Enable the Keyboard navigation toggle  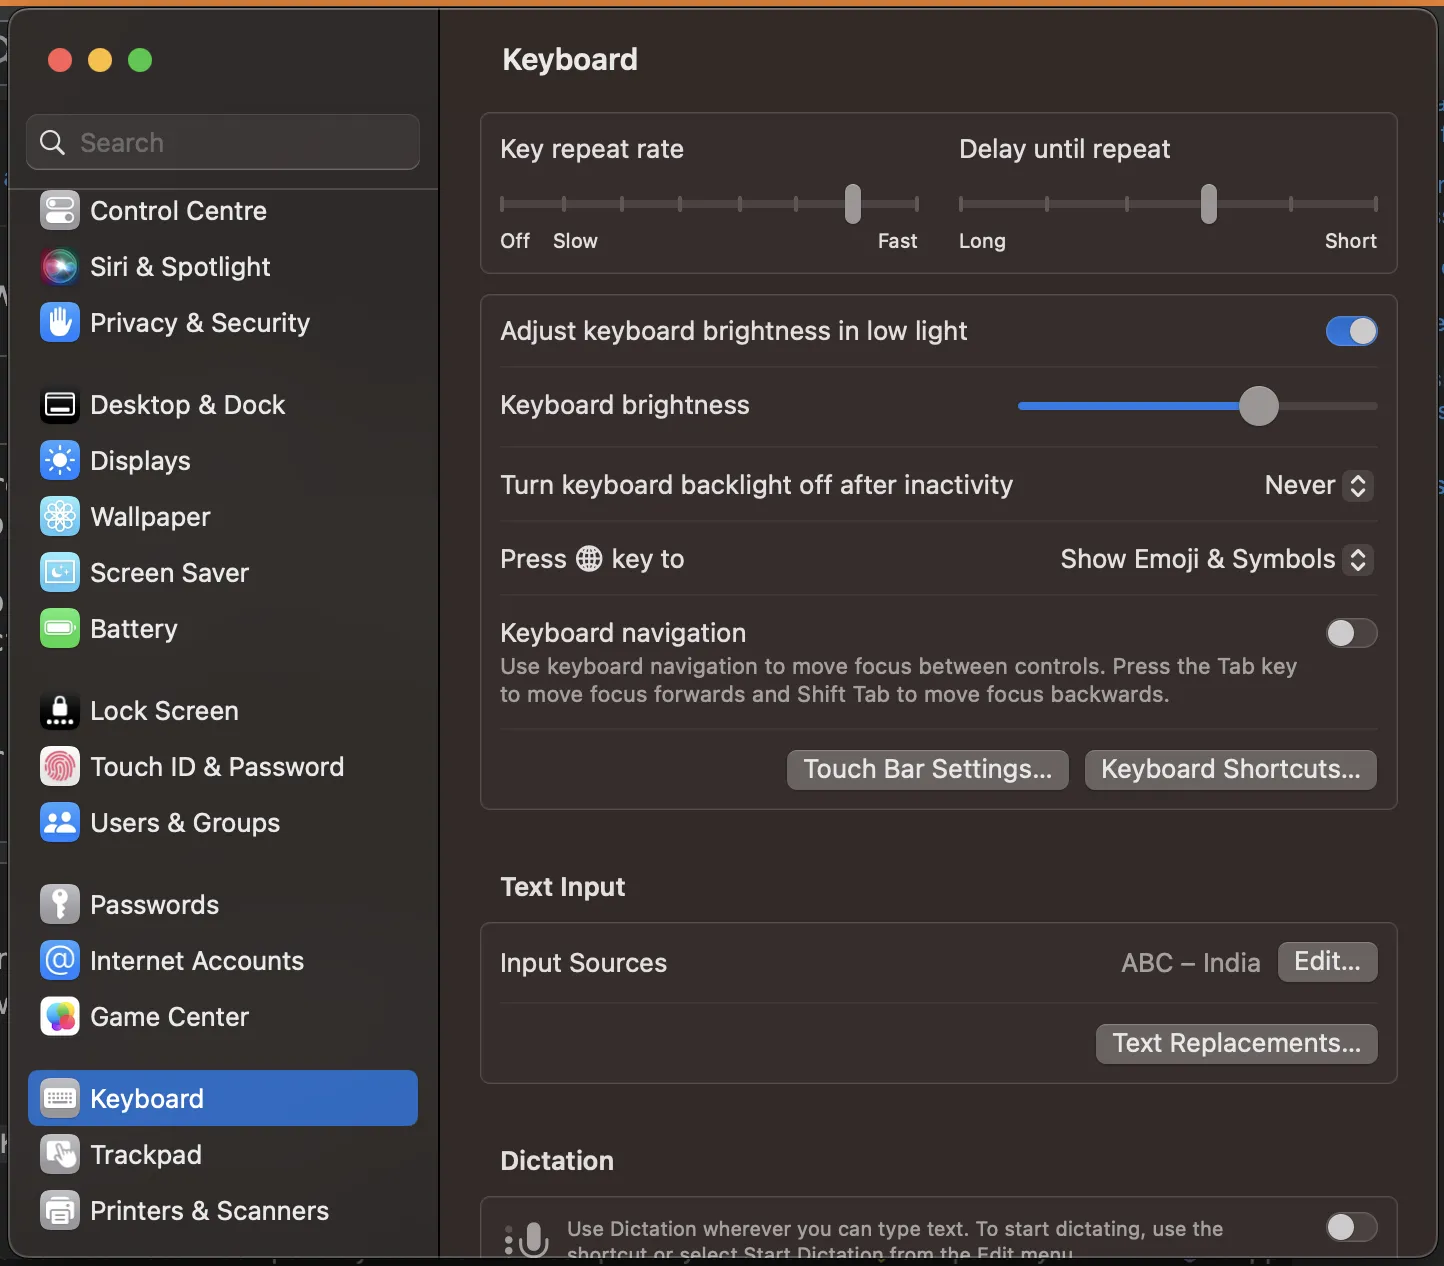coord(1351,633)
